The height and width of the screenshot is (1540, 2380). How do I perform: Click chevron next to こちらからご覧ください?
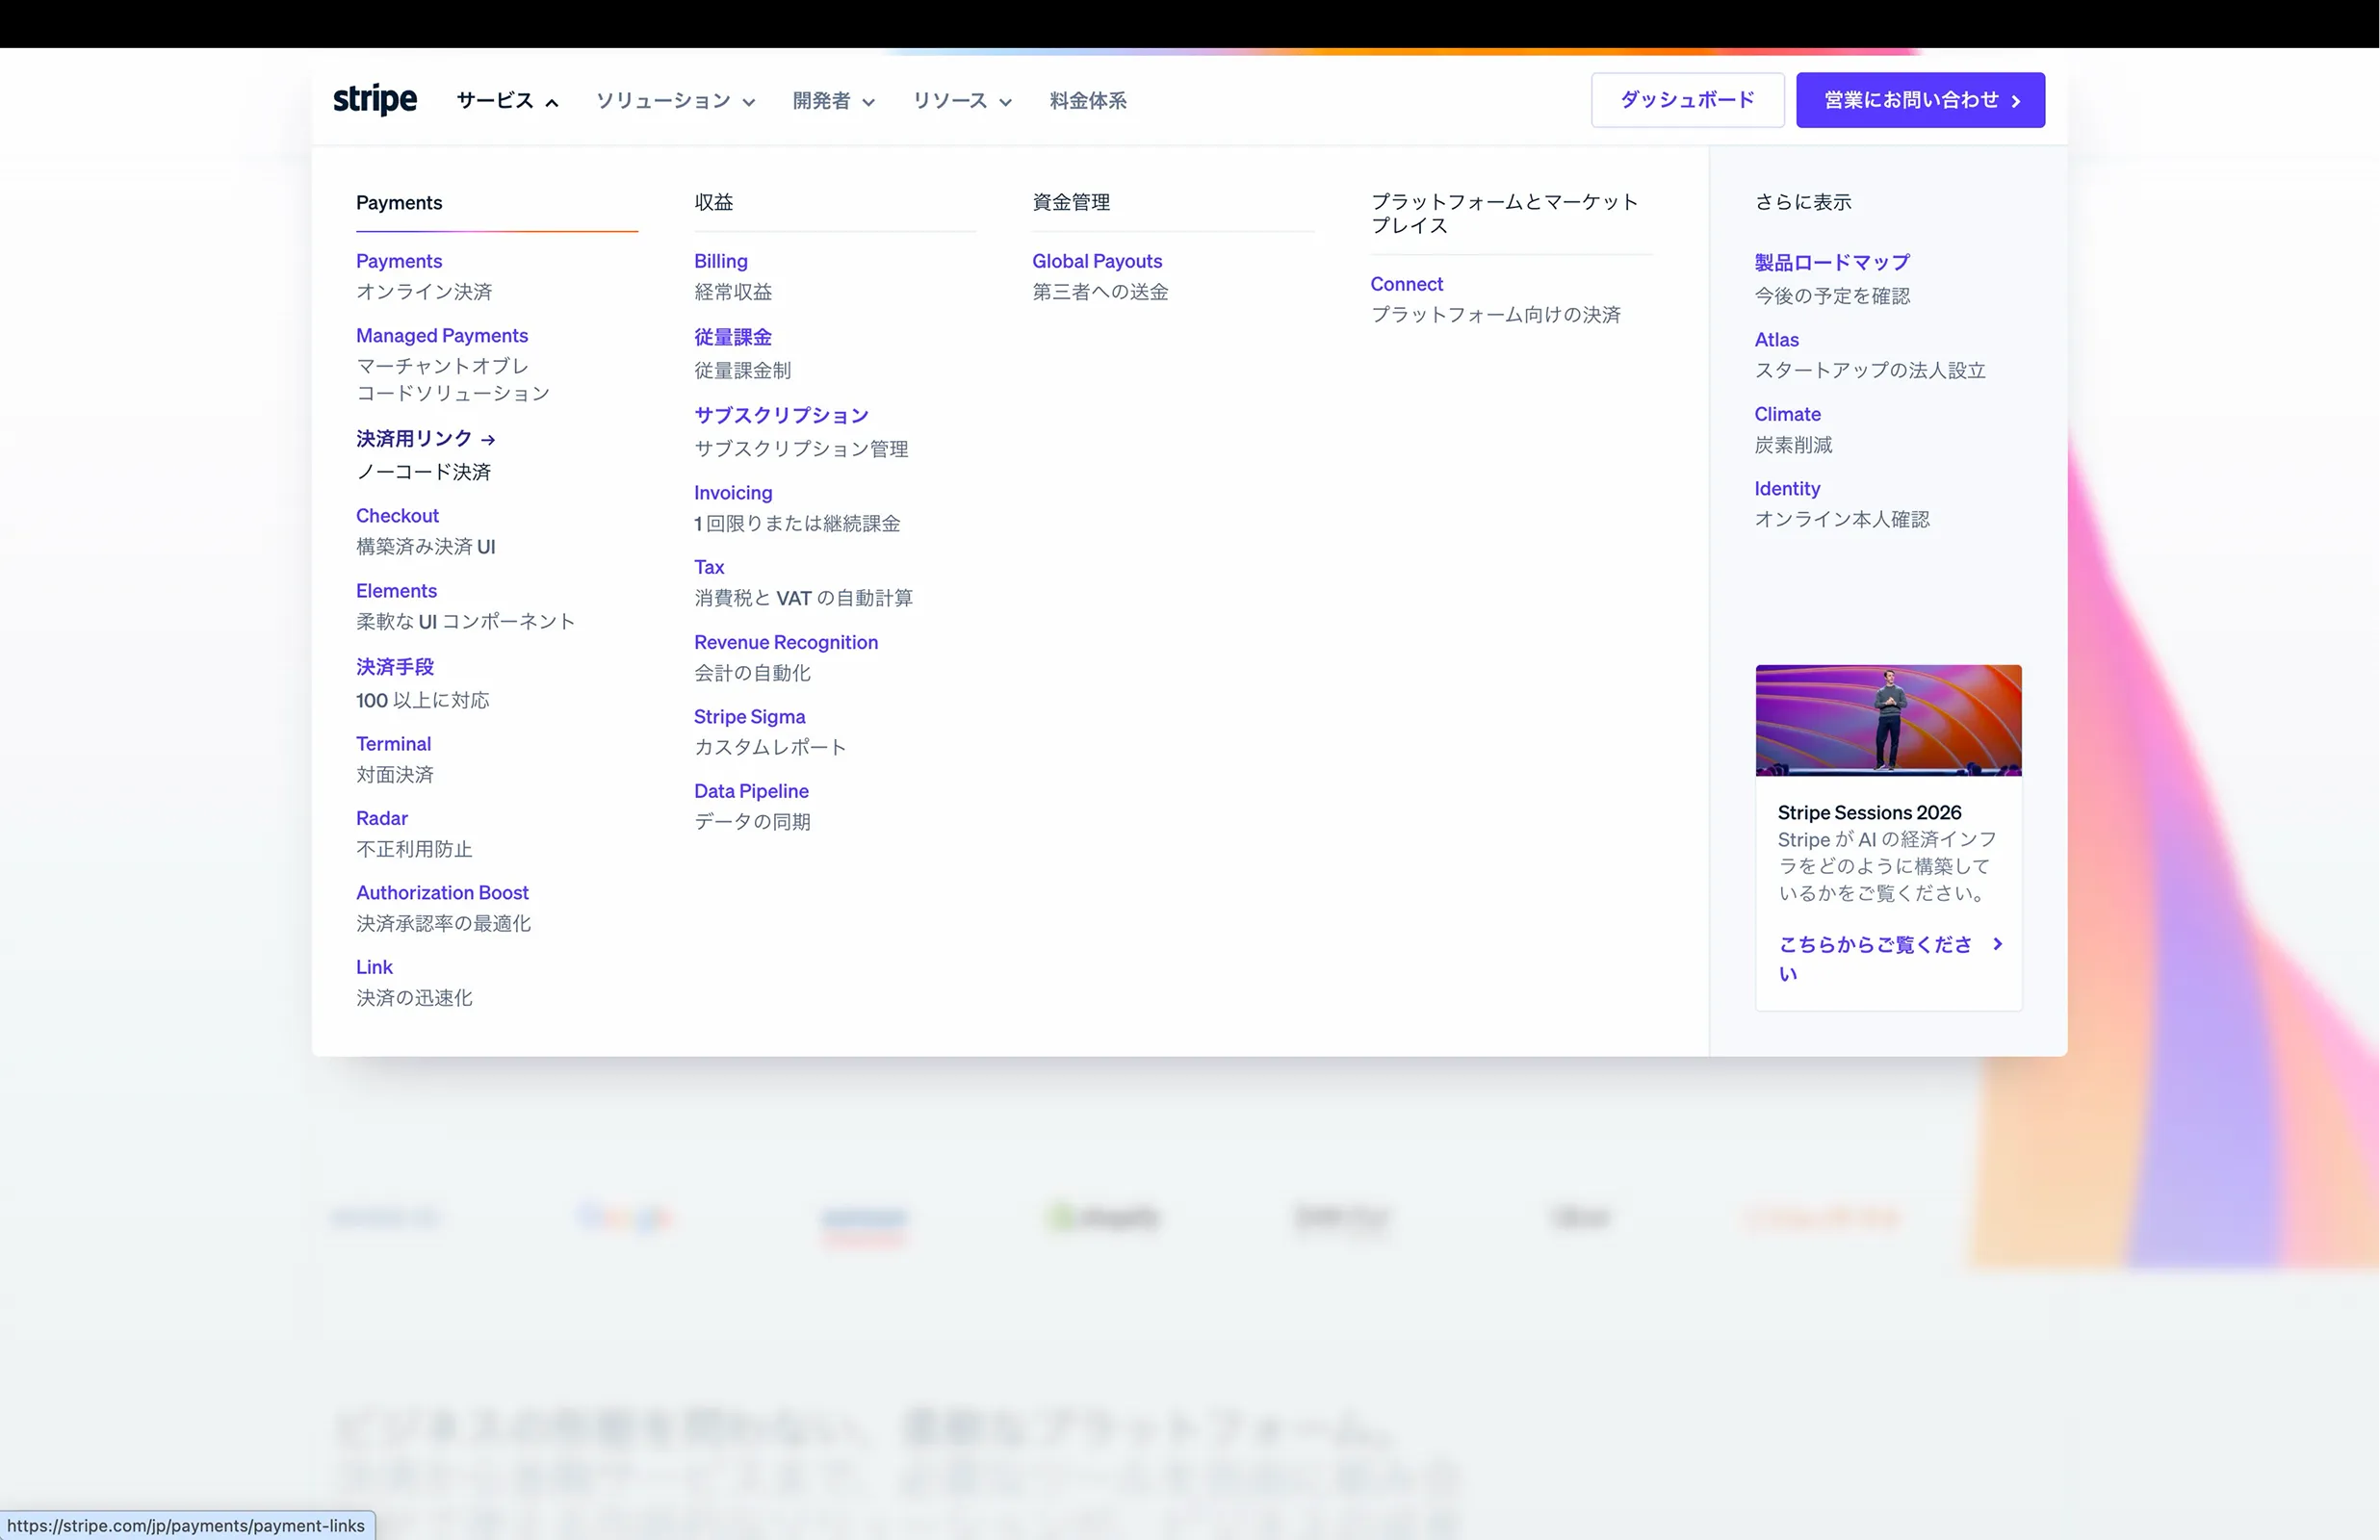pyautogui.click(x=1997, y=944)
